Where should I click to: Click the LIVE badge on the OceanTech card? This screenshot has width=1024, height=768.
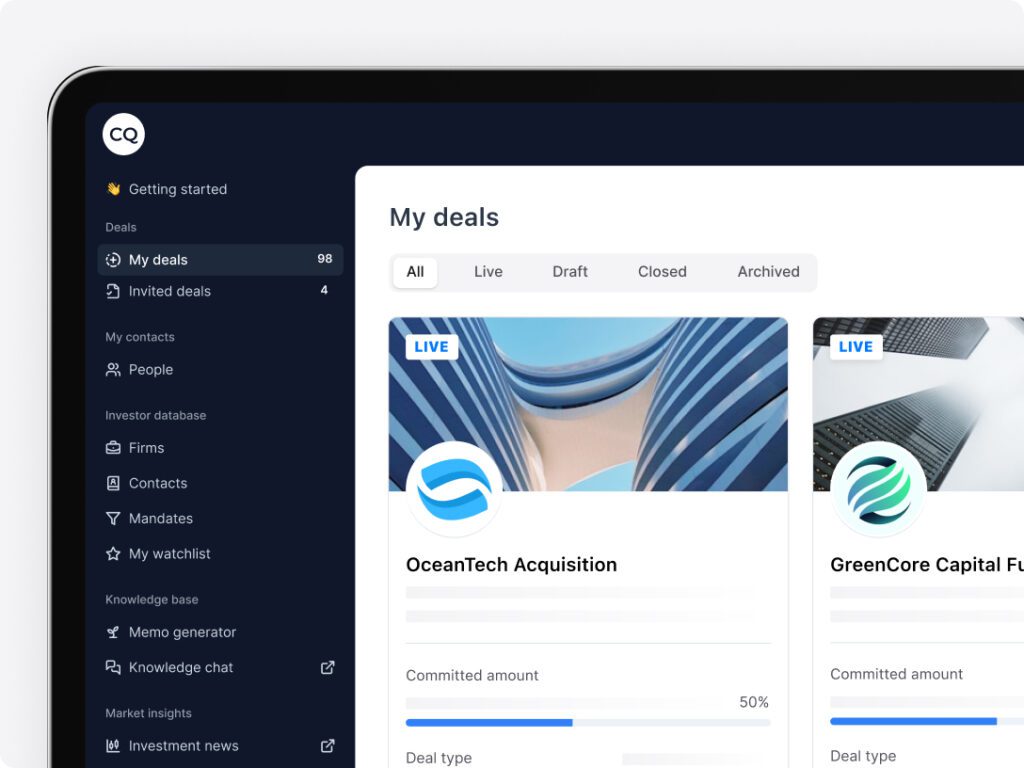pyautogui.click(x=432, y=347)
